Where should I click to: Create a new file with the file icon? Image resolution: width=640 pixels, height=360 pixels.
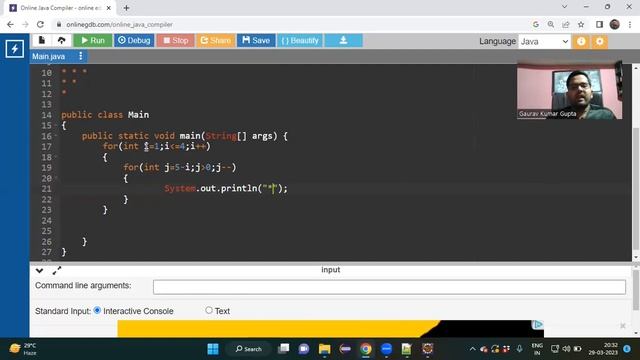click(42, 40)
